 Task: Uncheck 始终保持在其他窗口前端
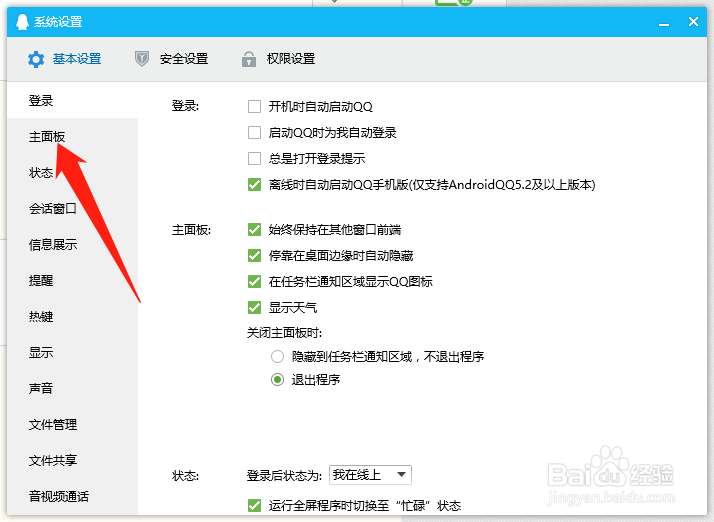(255, 230)
